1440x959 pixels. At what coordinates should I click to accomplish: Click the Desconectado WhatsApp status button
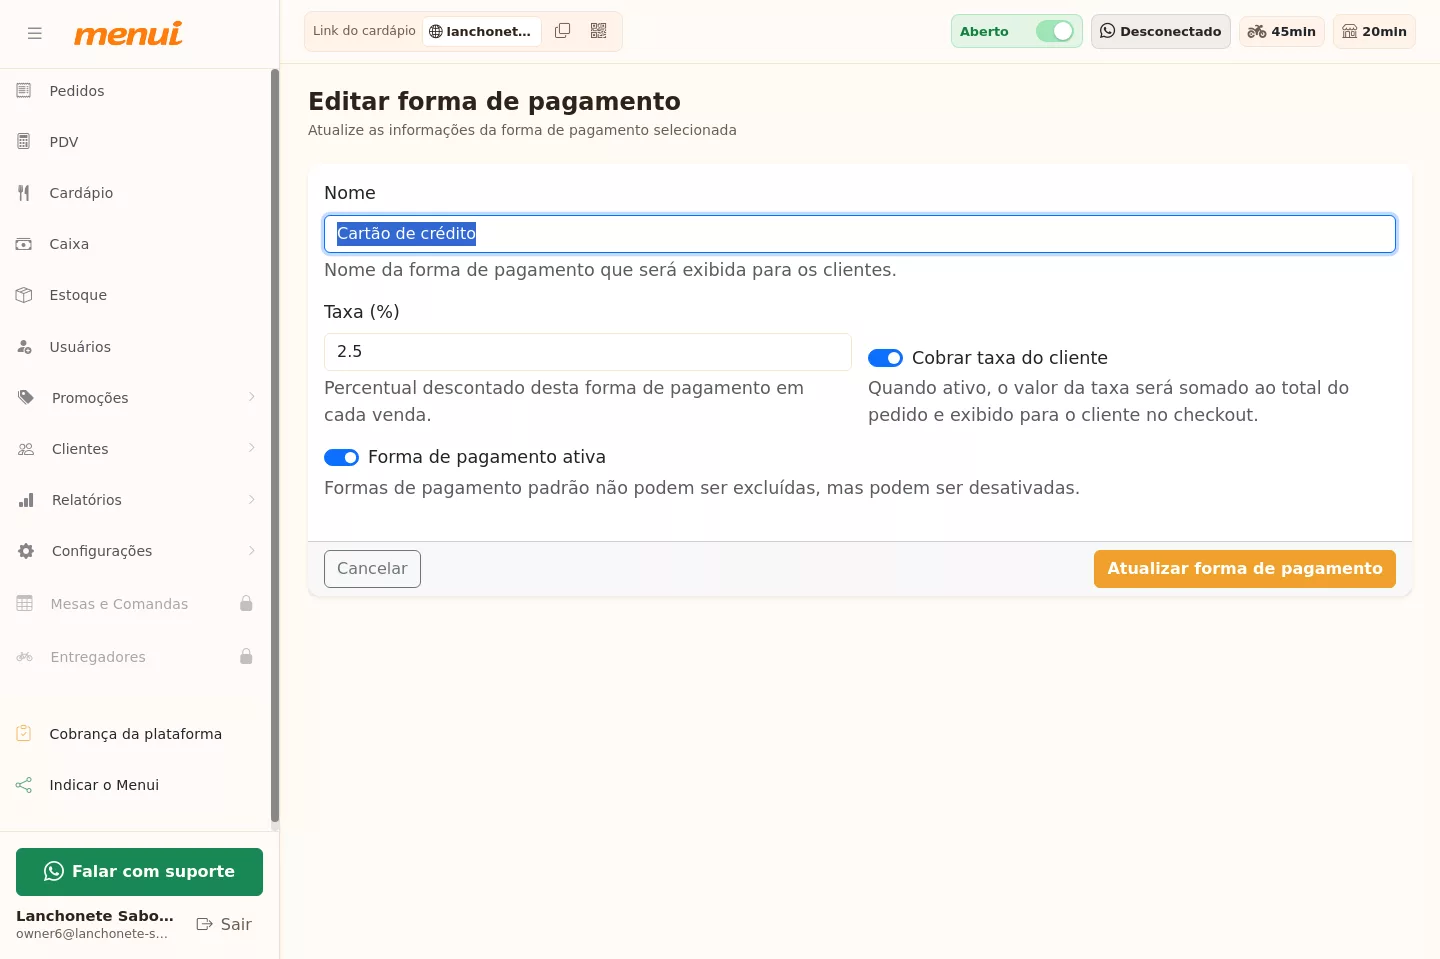[1160, 31]
